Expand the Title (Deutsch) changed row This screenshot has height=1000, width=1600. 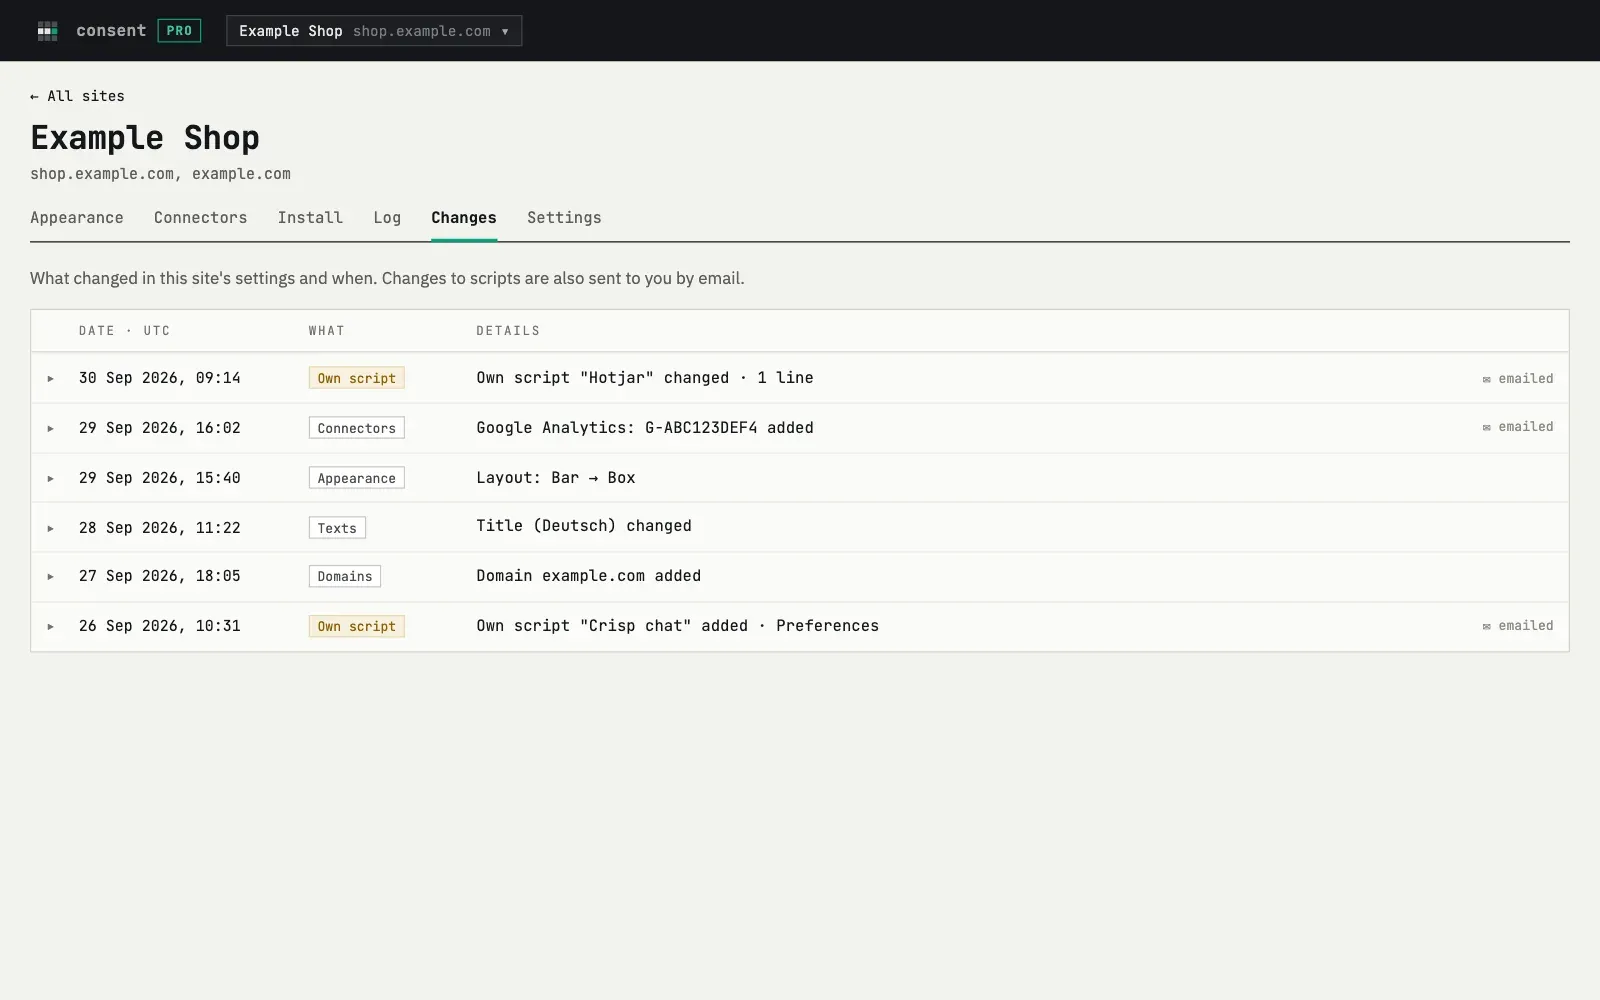[x=51, y=528]
